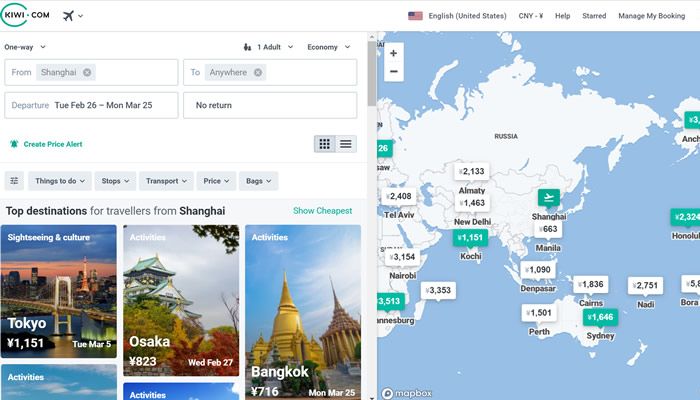700x400 pixels.
Task: Click the Shanghai airplane map marker
Action: pyautogui.click(x=549, y=198)
